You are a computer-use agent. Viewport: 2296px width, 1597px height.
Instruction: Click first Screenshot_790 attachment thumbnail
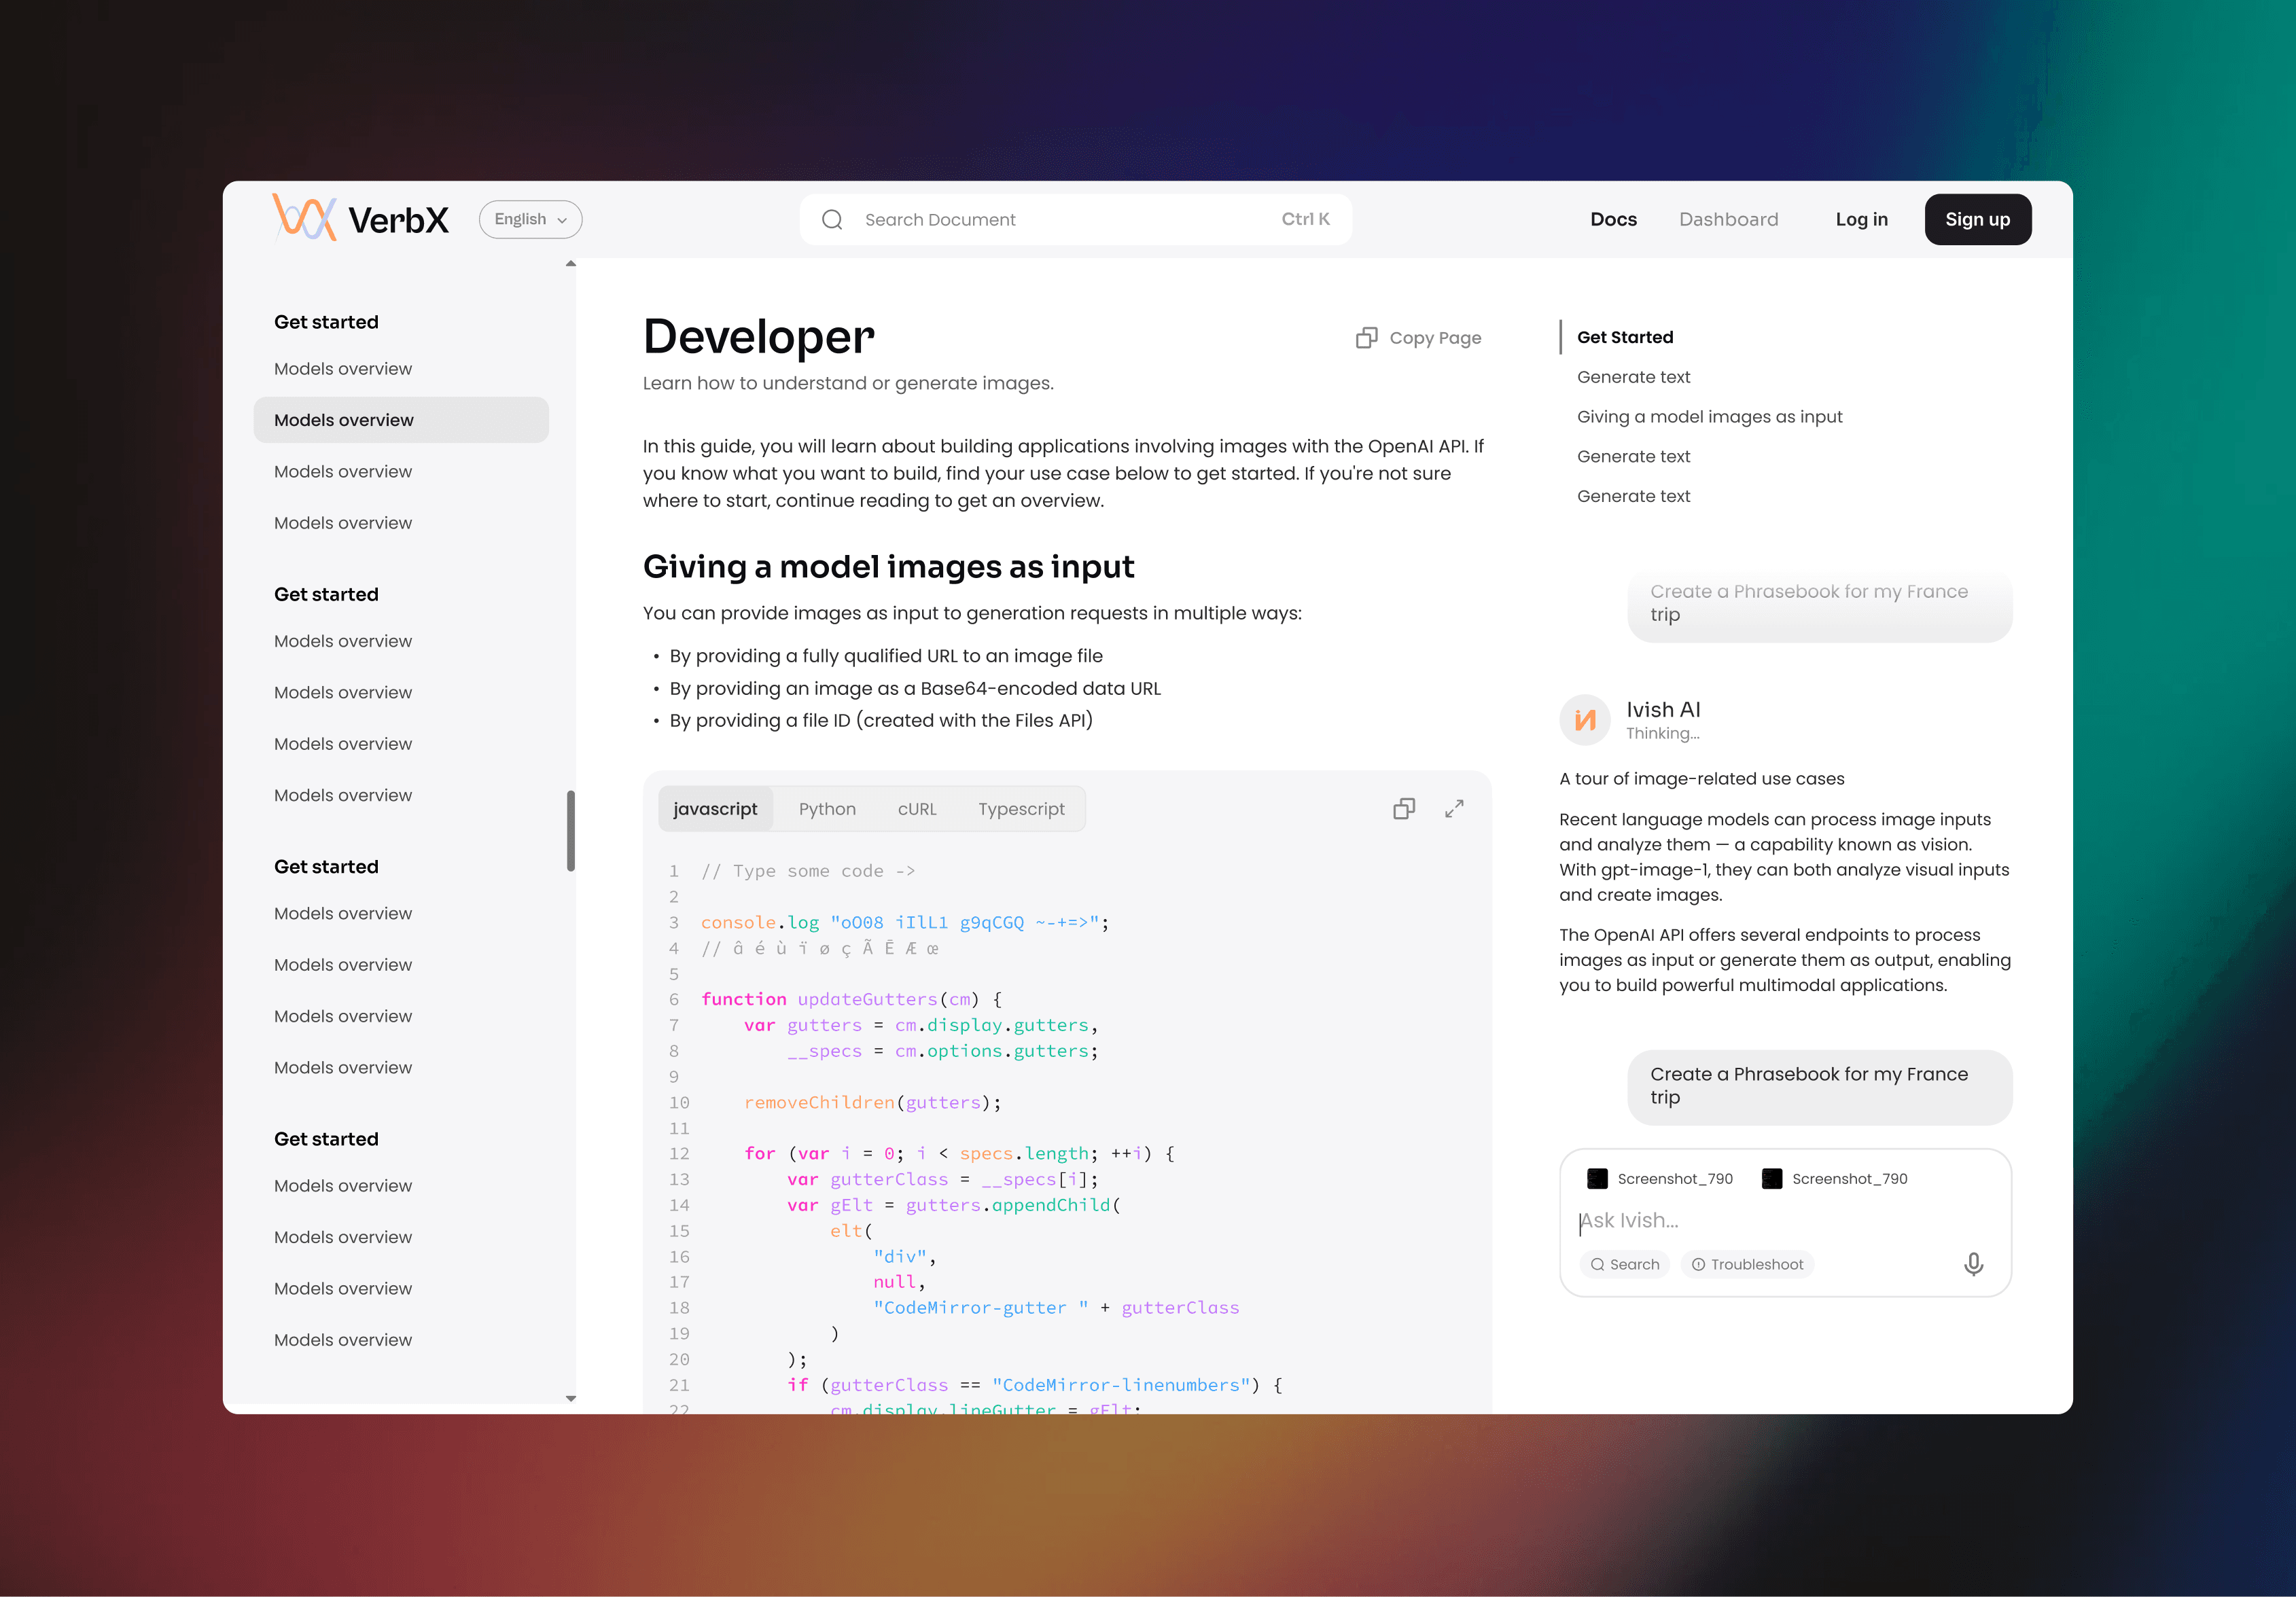click(1598, 1179)
